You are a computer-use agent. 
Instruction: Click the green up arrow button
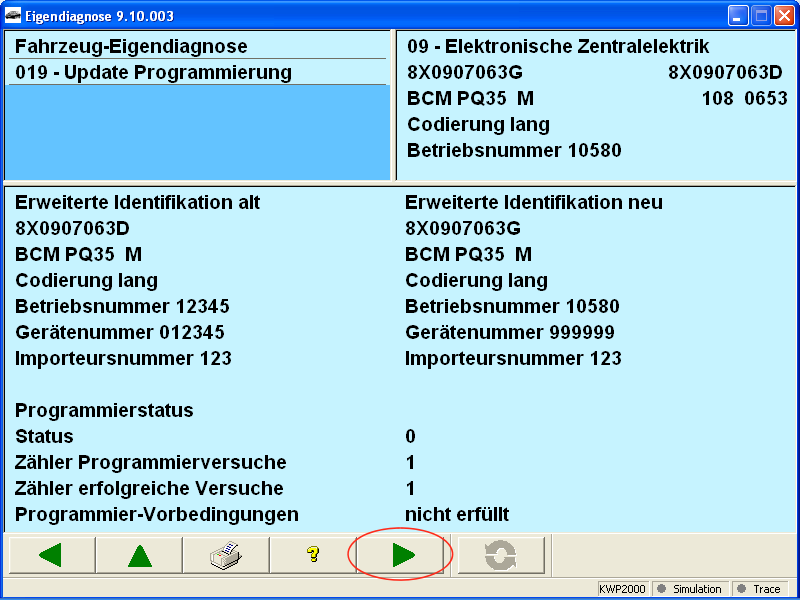point(139,555)
